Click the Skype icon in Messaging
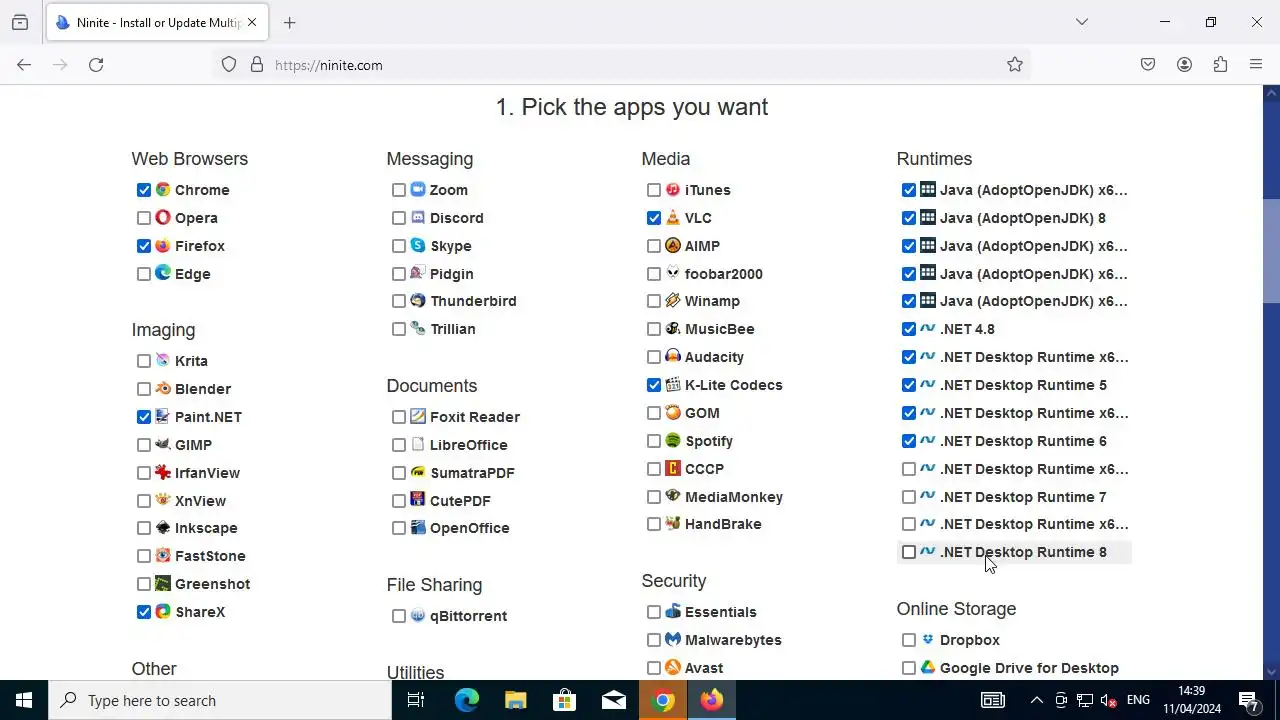 point(418,245)
